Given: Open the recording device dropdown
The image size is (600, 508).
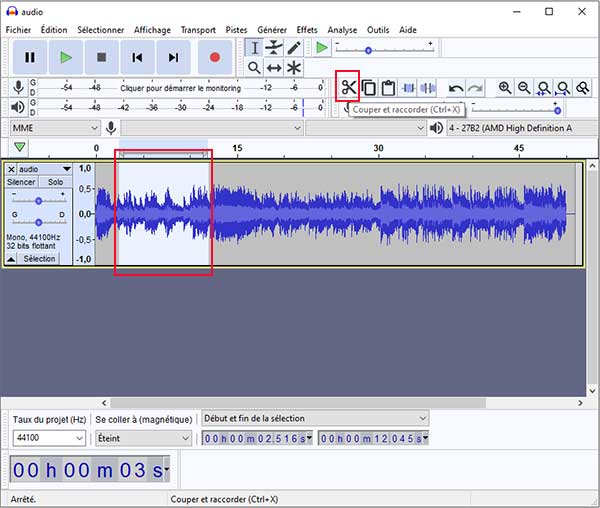Looking at the screenshot, I should click(212, 128).
